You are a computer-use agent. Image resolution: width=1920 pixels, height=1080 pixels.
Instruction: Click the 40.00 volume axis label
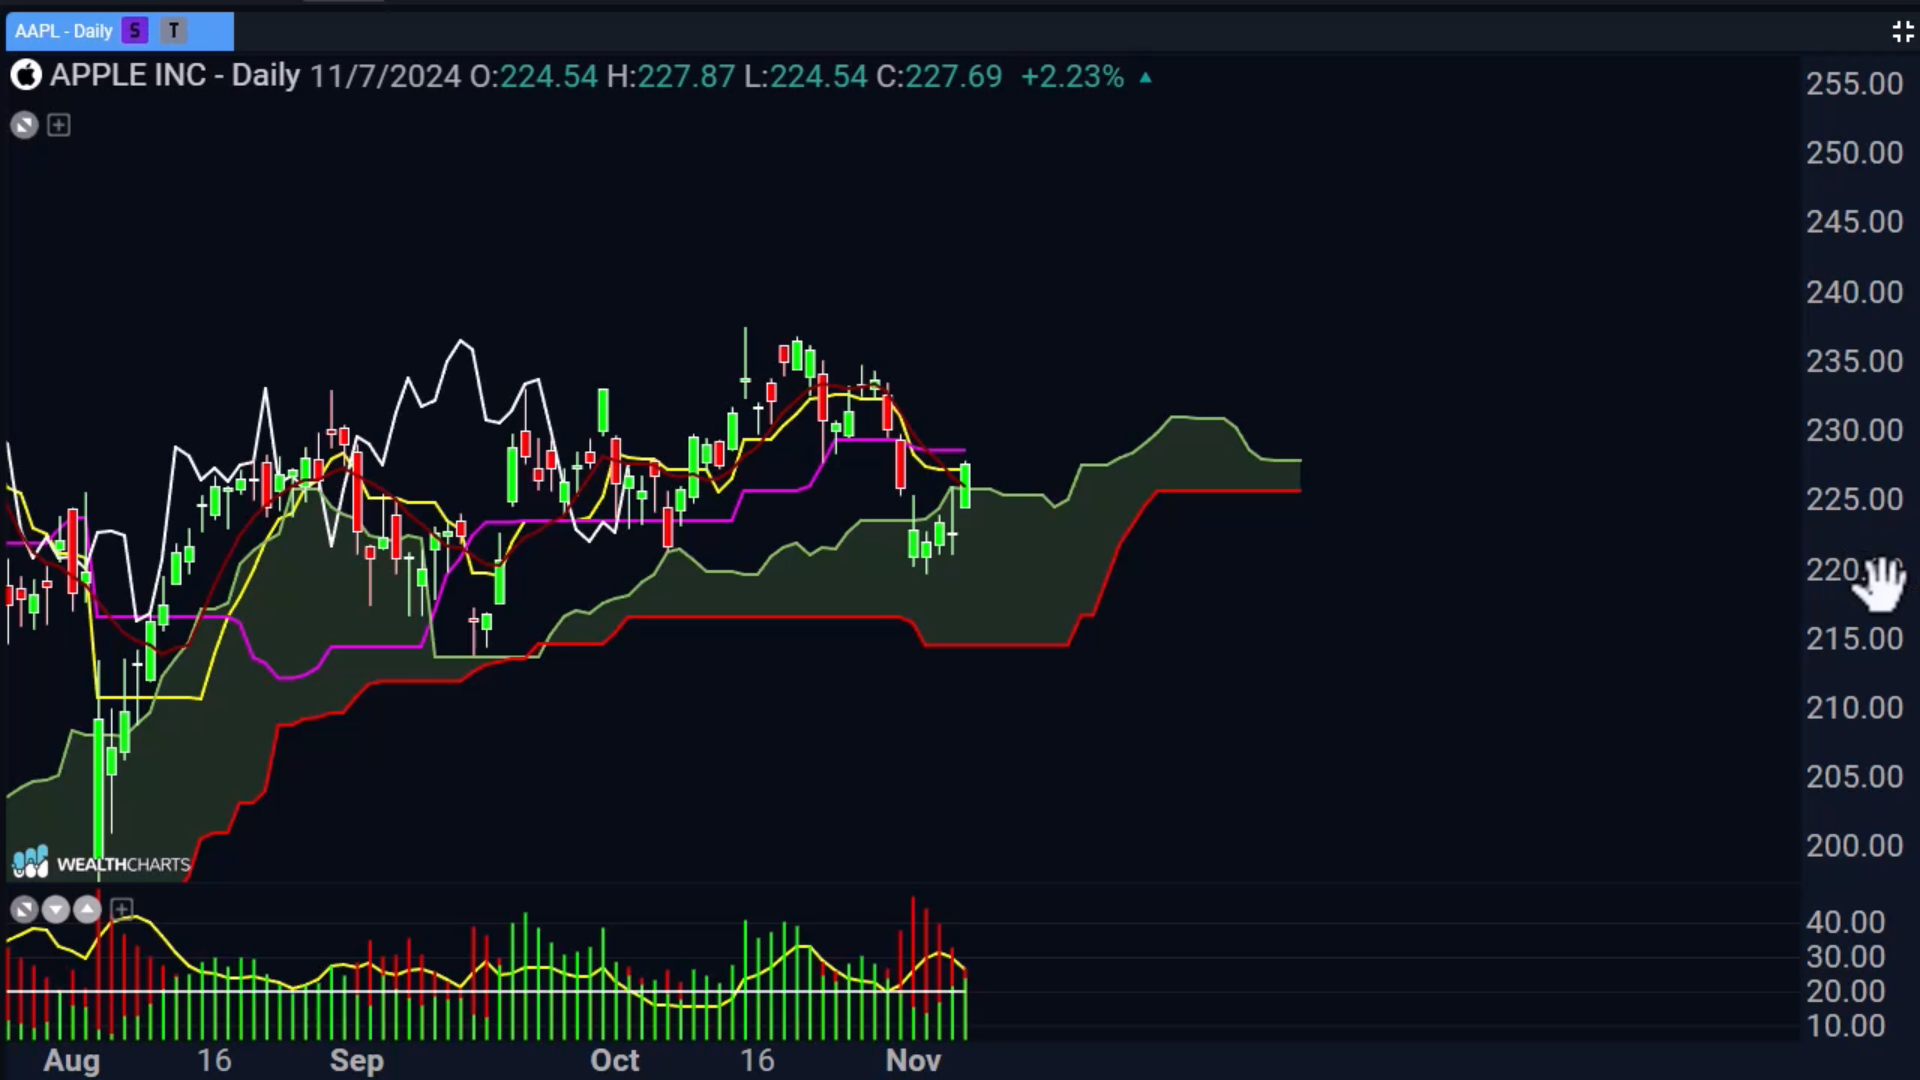(1845, 922)
